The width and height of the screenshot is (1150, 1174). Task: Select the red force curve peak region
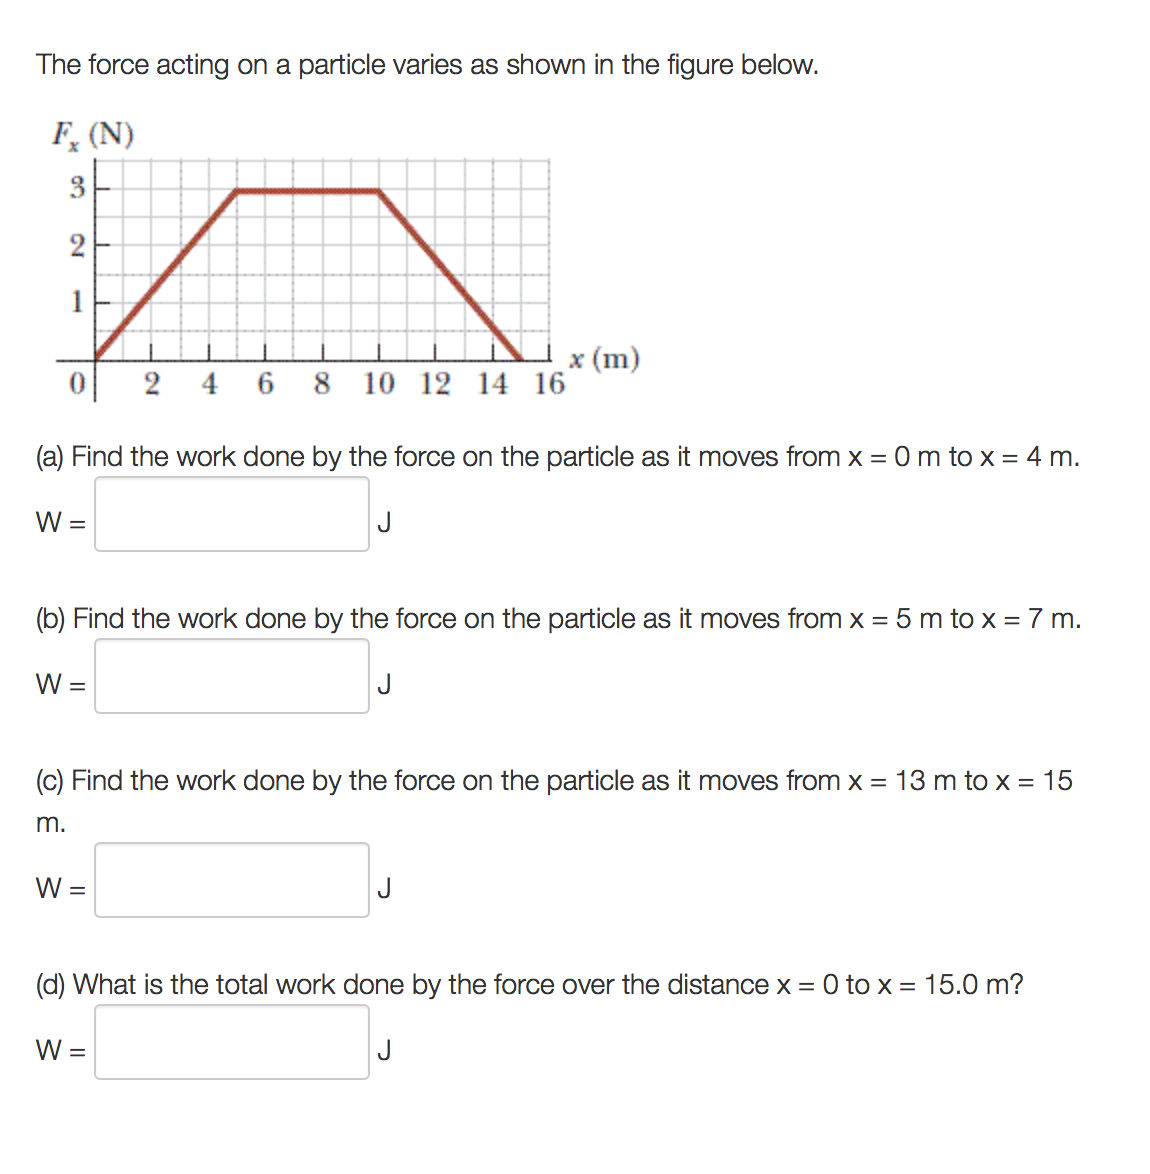305,192
